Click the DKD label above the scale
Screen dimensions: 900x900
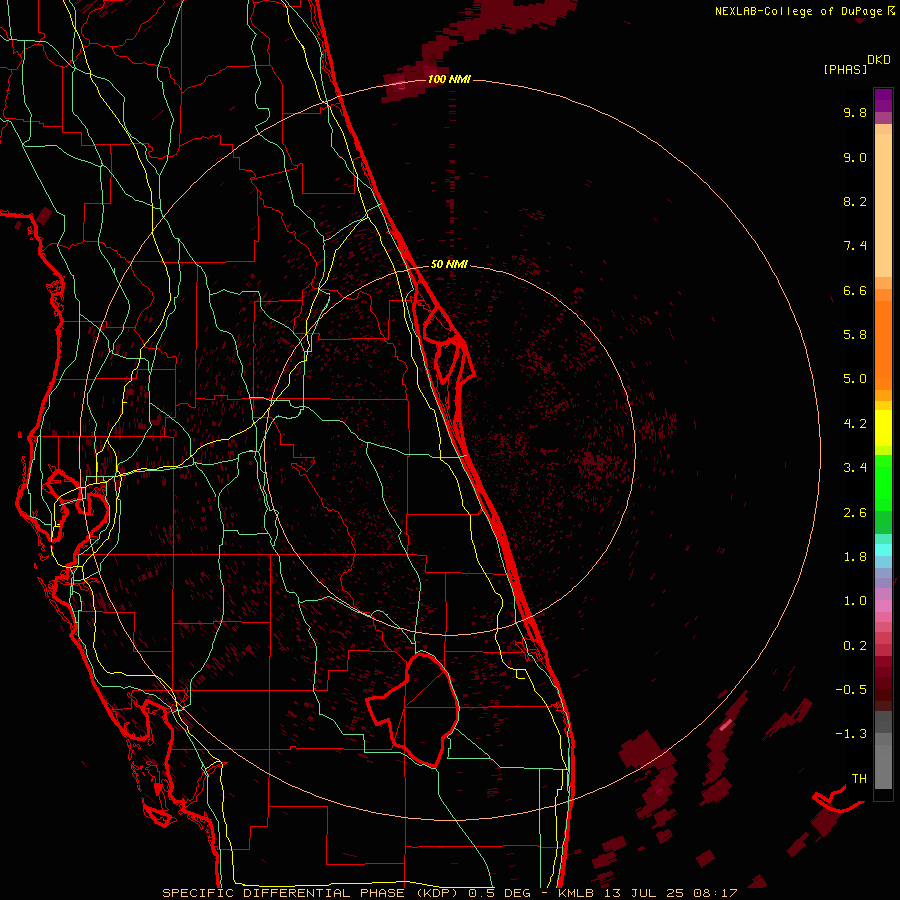879,60
